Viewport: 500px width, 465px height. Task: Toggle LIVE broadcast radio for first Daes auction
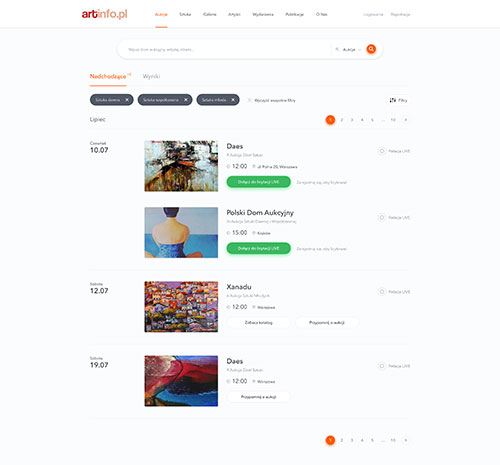[x=382, y=151]
